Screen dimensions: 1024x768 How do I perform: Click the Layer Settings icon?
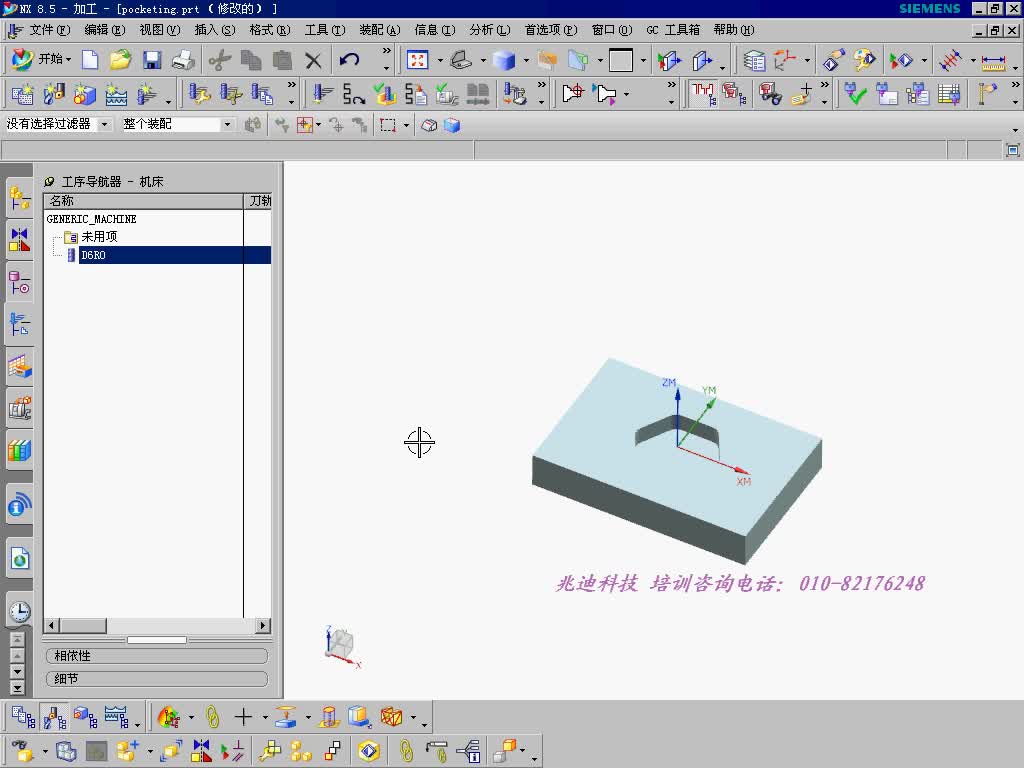[x=754, y=61]
